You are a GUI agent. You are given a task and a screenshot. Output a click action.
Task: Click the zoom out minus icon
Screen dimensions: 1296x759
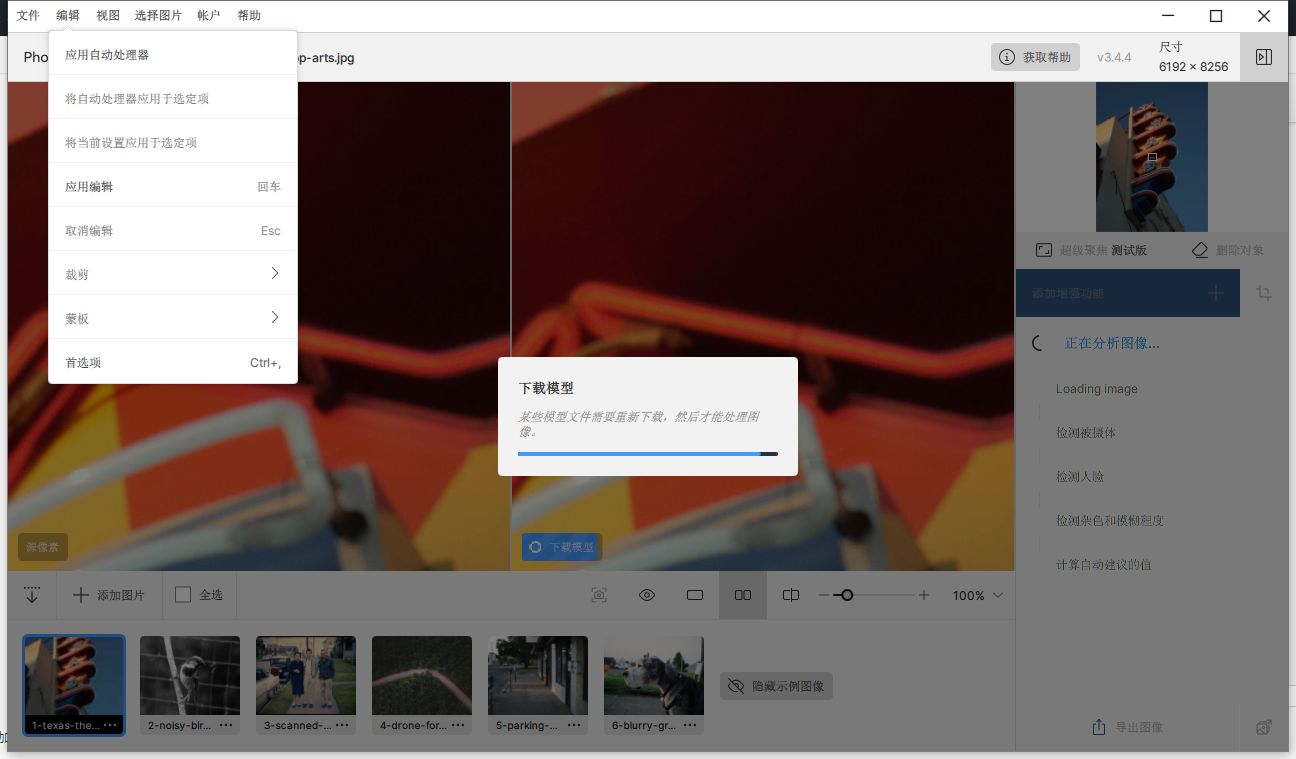tap(824, 595)
